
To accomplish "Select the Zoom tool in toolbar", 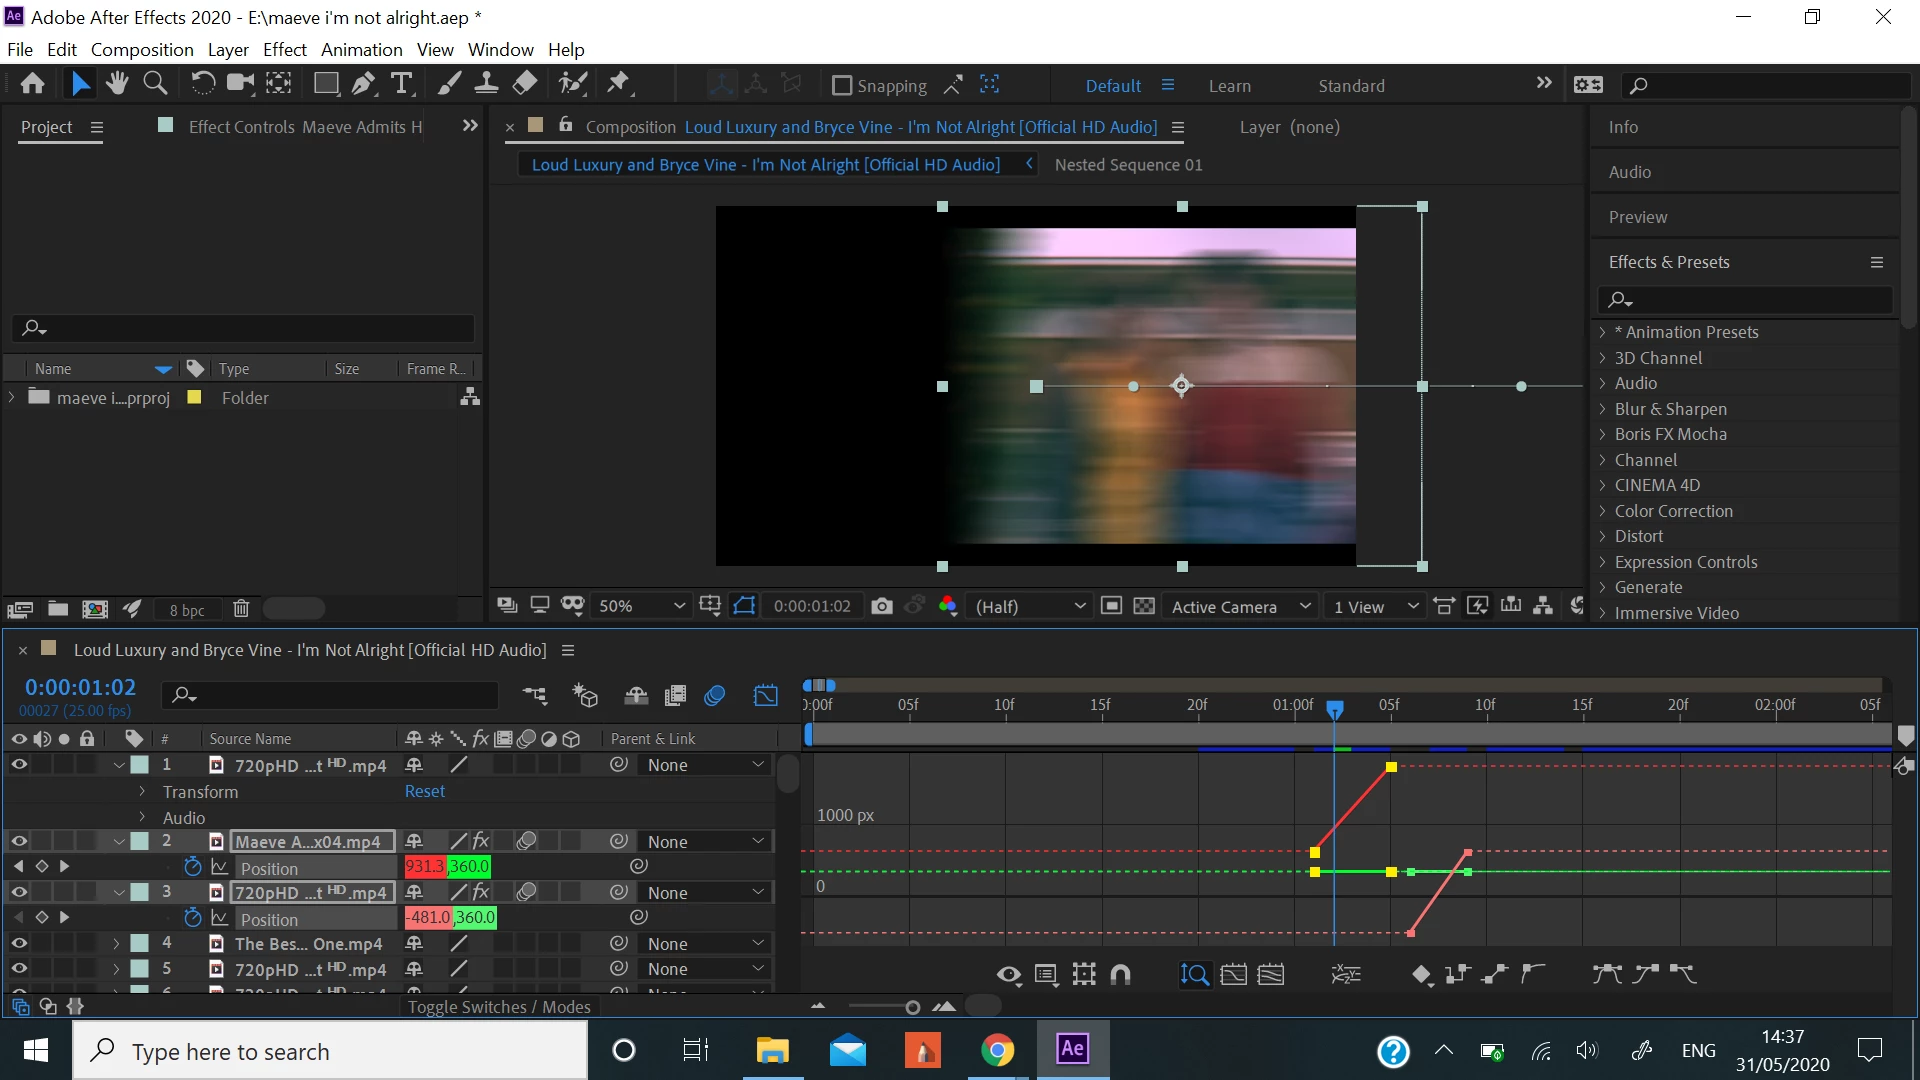I will 155,84.
